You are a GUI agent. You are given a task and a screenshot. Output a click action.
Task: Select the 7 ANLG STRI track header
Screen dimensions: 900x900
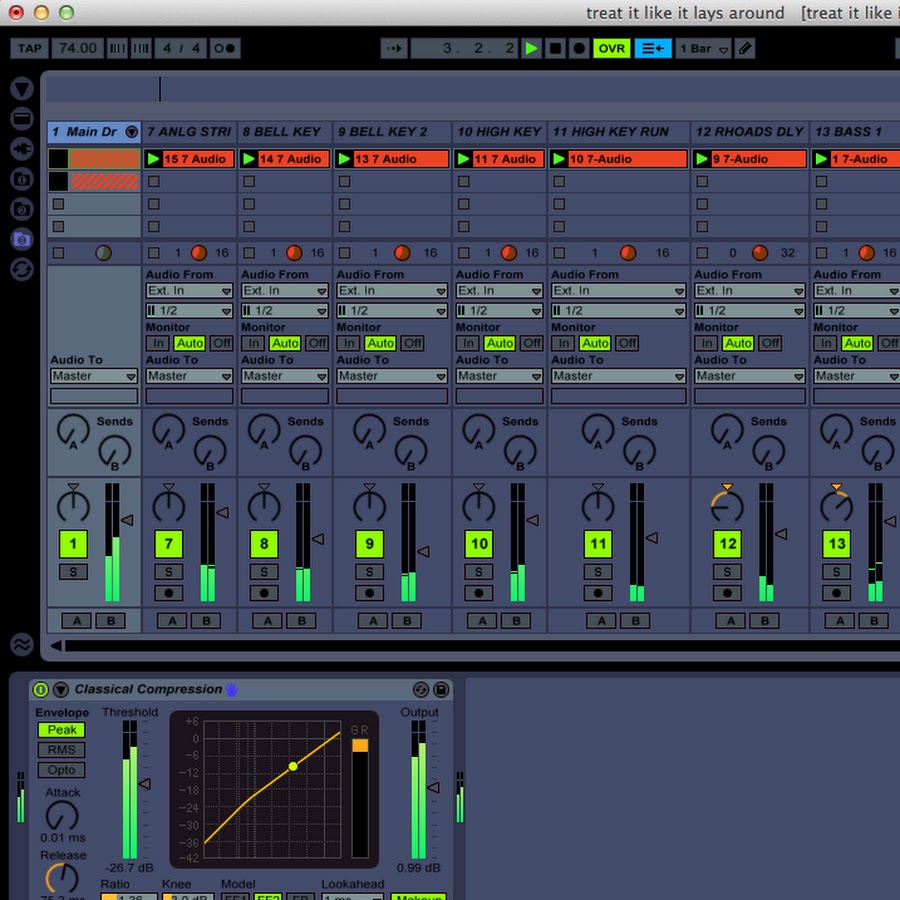(x=189, y=132)
